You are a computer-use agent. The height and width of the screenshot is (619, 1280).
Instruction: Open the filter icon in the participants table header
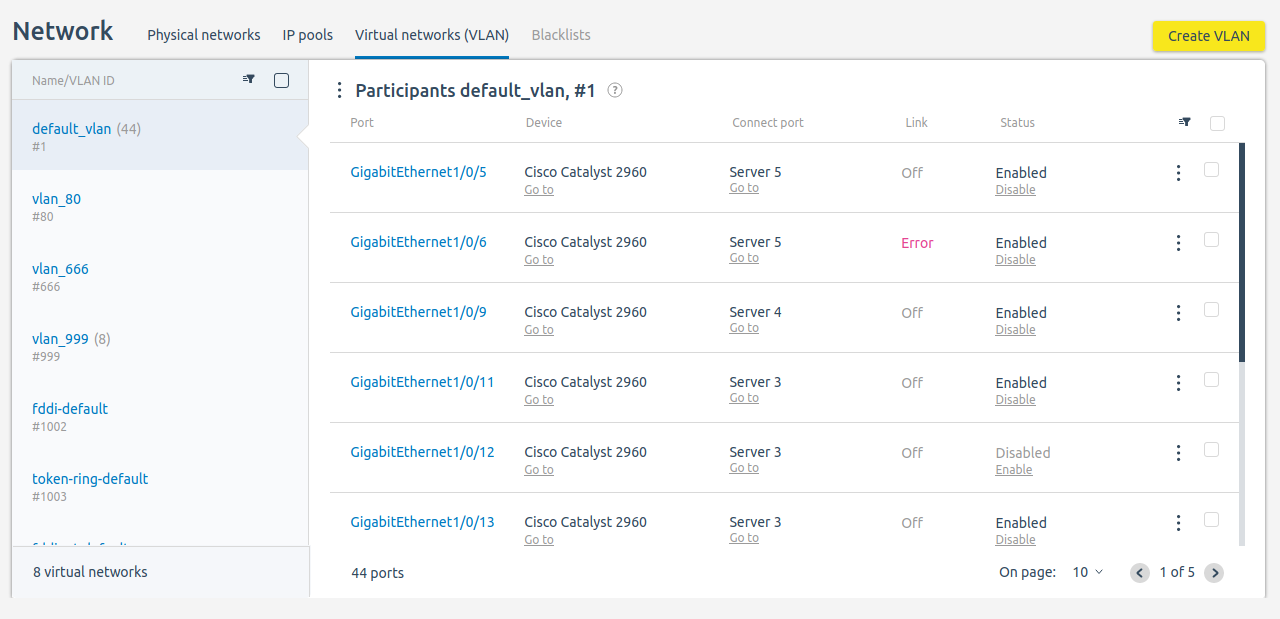(1185, 122)
